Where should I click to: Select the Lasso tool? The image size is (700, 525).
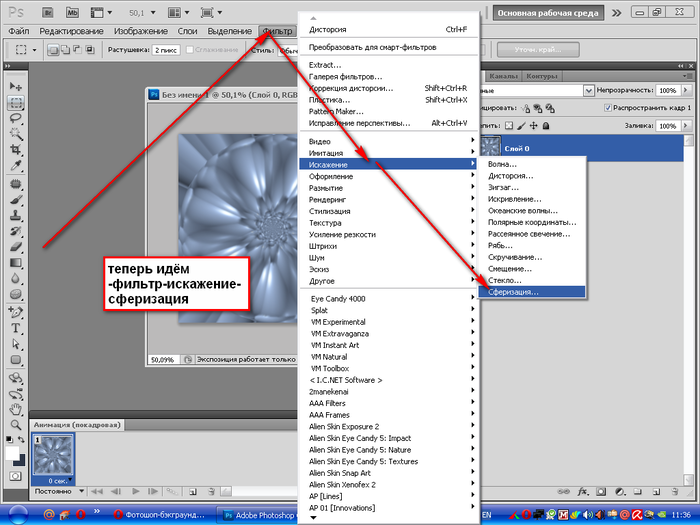click(x=16, y=118)
